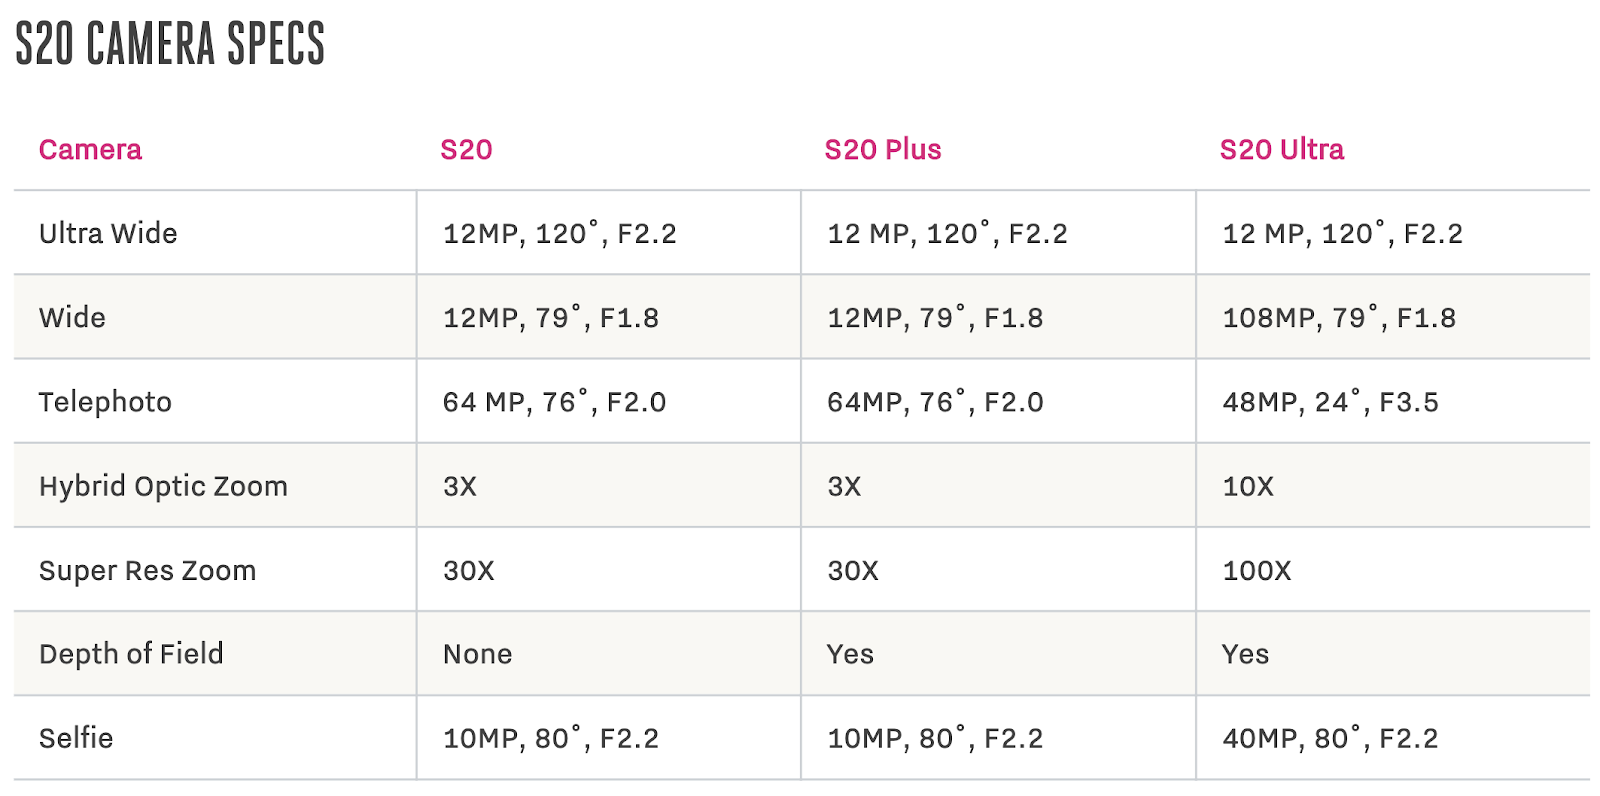1600x796 pixels.
Task: Select the S20 Ultra column header
Action: pos(1281,150)
